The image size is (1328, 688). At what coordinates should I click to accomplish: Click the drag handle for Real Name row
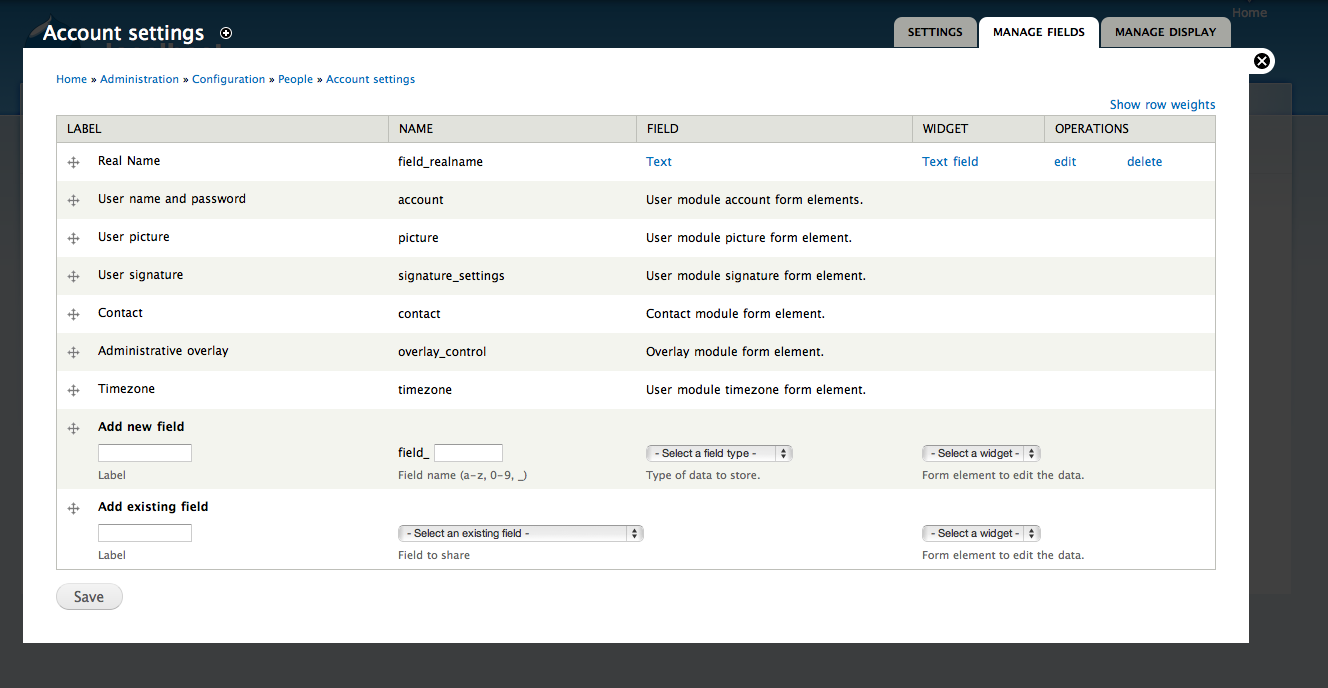point(73,162)
